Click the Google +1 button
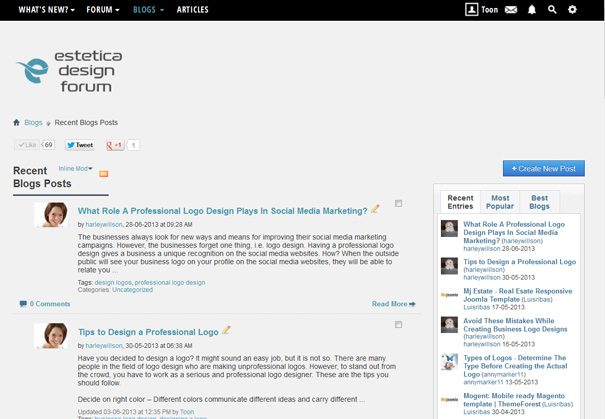 click(x=115, y=145)
